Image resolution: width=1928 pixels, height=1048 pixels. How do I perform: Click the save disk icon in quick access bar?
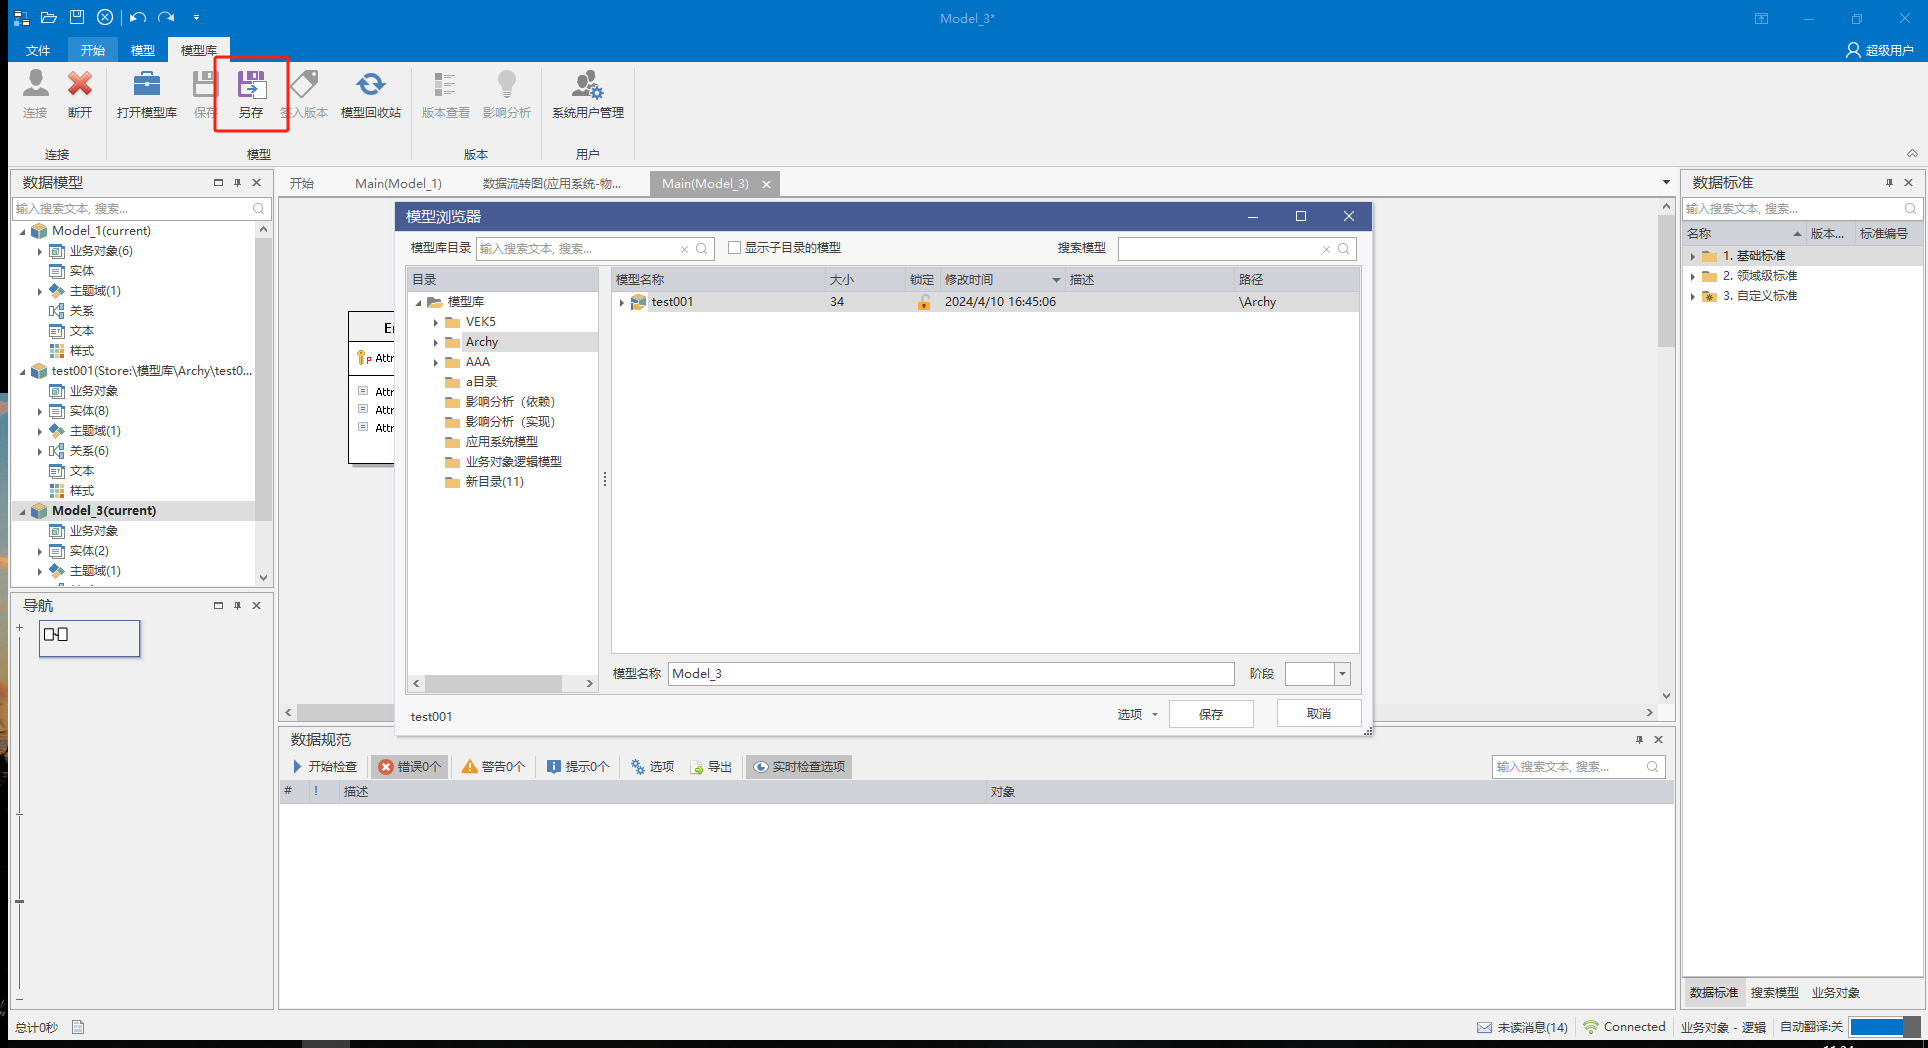click(77, 17)
